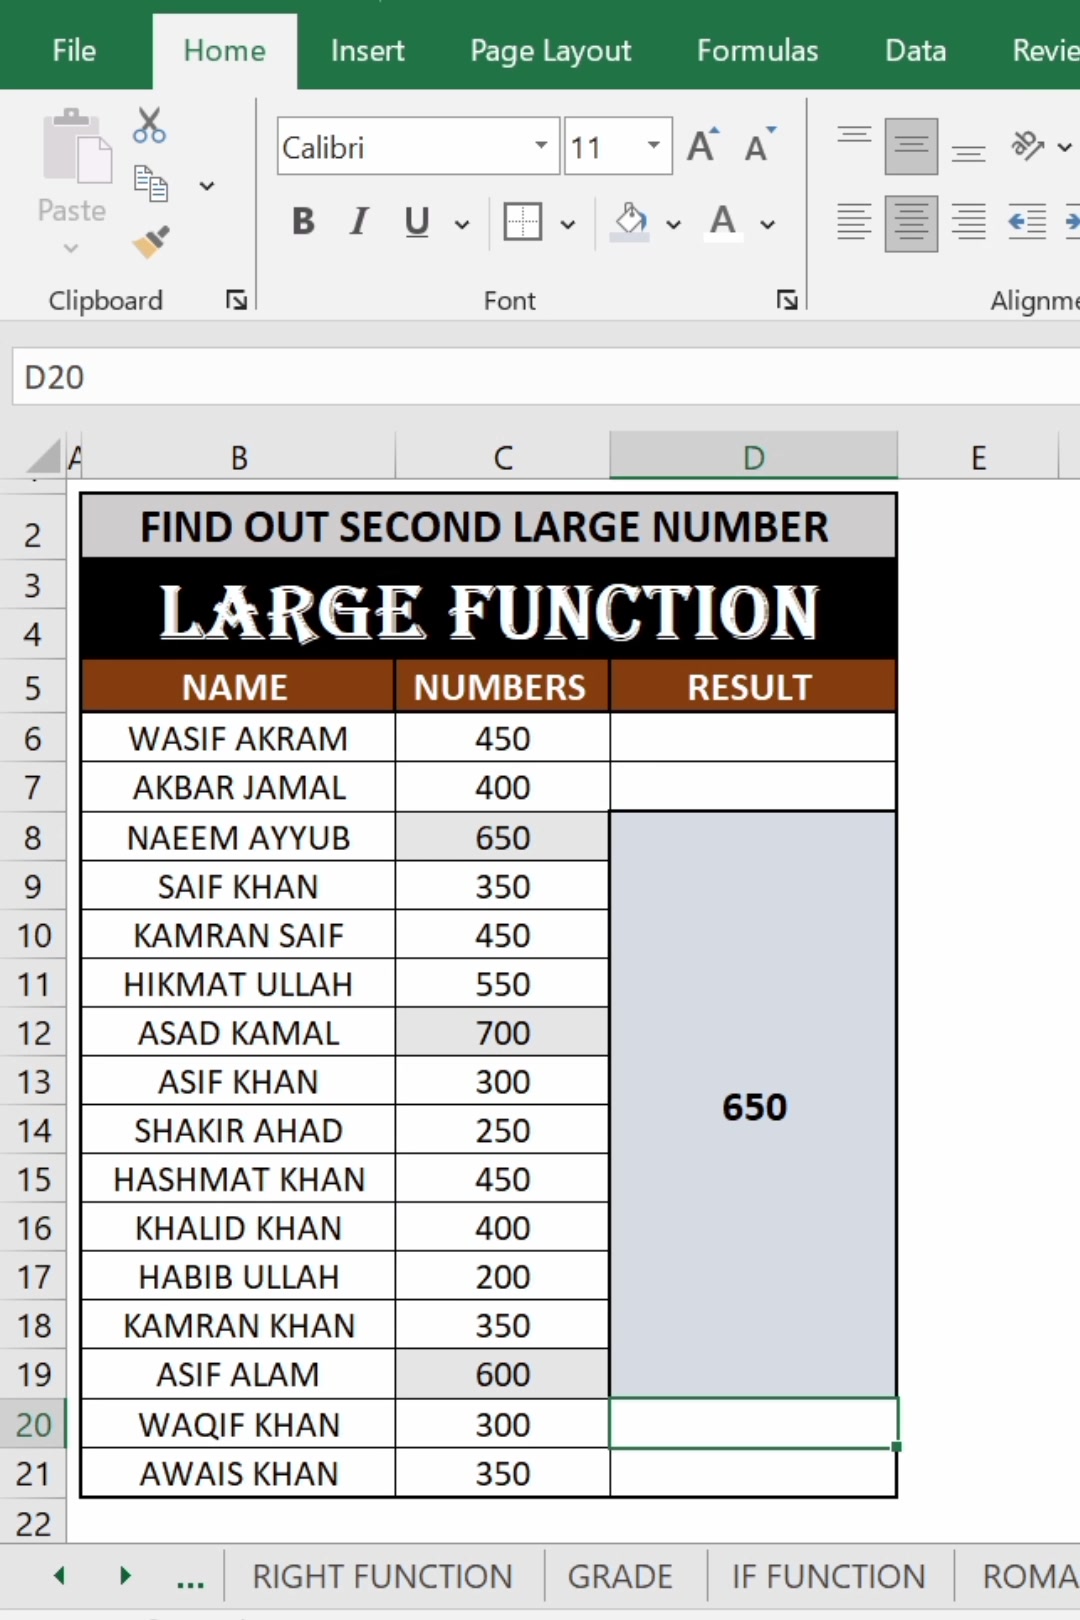The width and height of the screenshot is (1080, 1620).
Task: Open the Fill Color dropdown arrow
Action: 674,224
